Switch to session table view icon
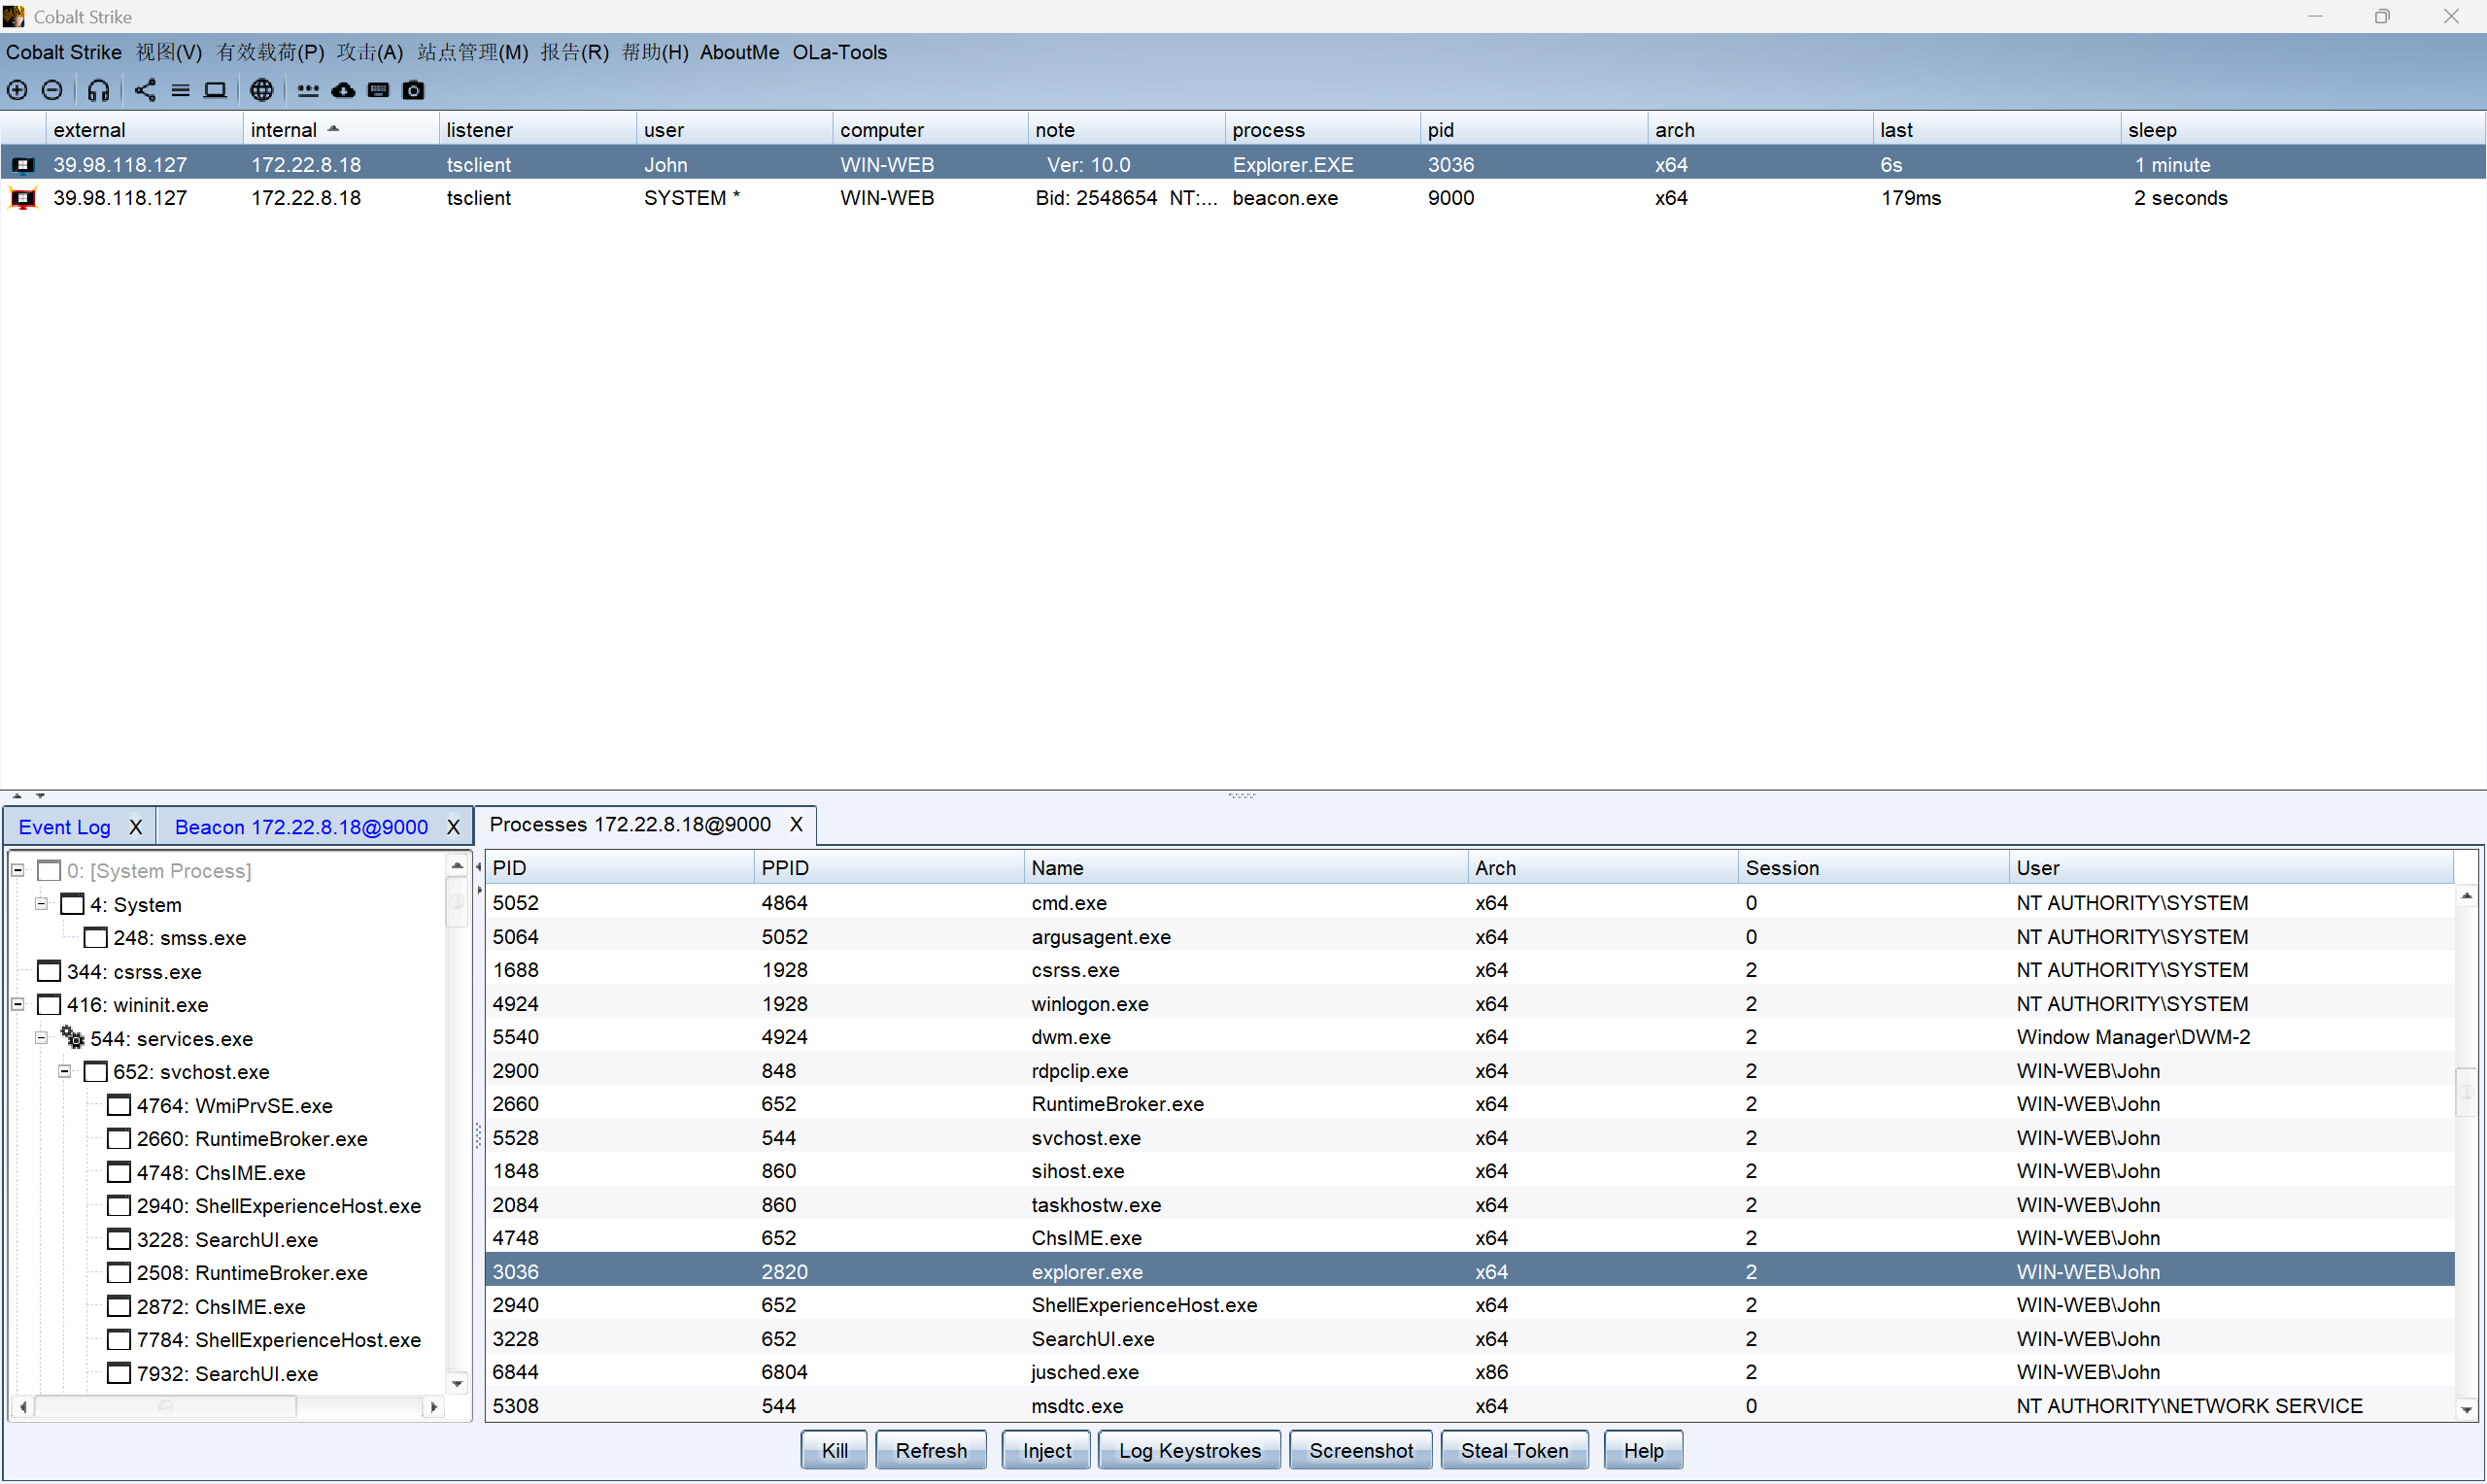2487x1484 pixels. coord(180,90)
